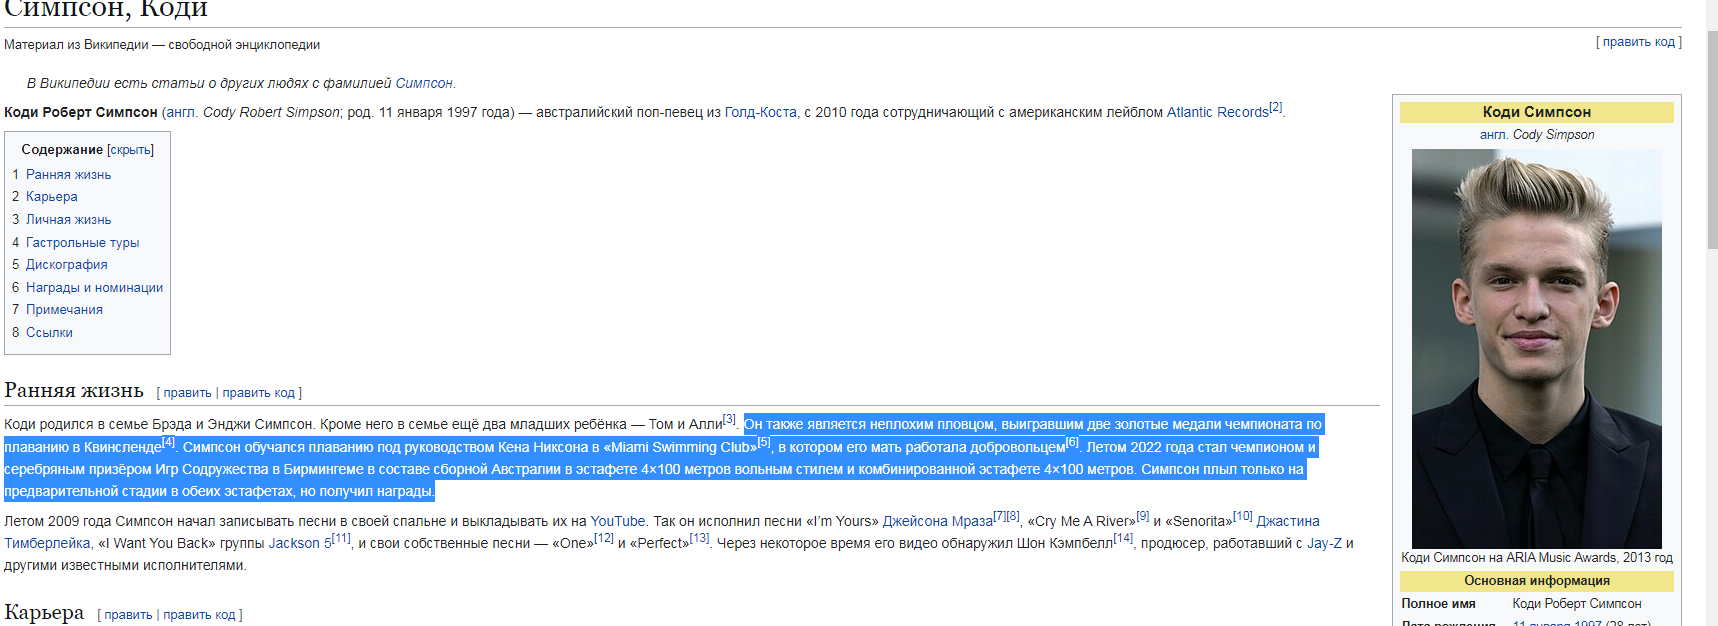Screen dimensions: 1718x626
Task: Go to "Личная жизнь" contents entry
Action: click(68, 220)
